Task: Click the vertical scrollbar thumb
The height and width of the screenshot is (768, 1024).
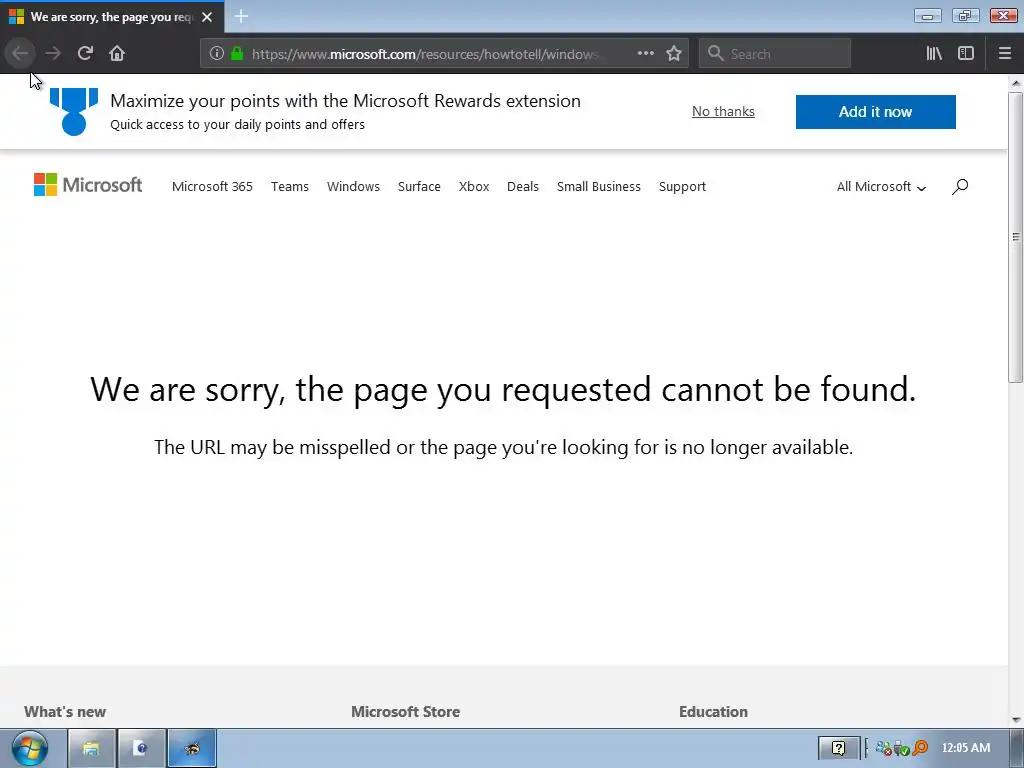Action: click(1016, 237)
